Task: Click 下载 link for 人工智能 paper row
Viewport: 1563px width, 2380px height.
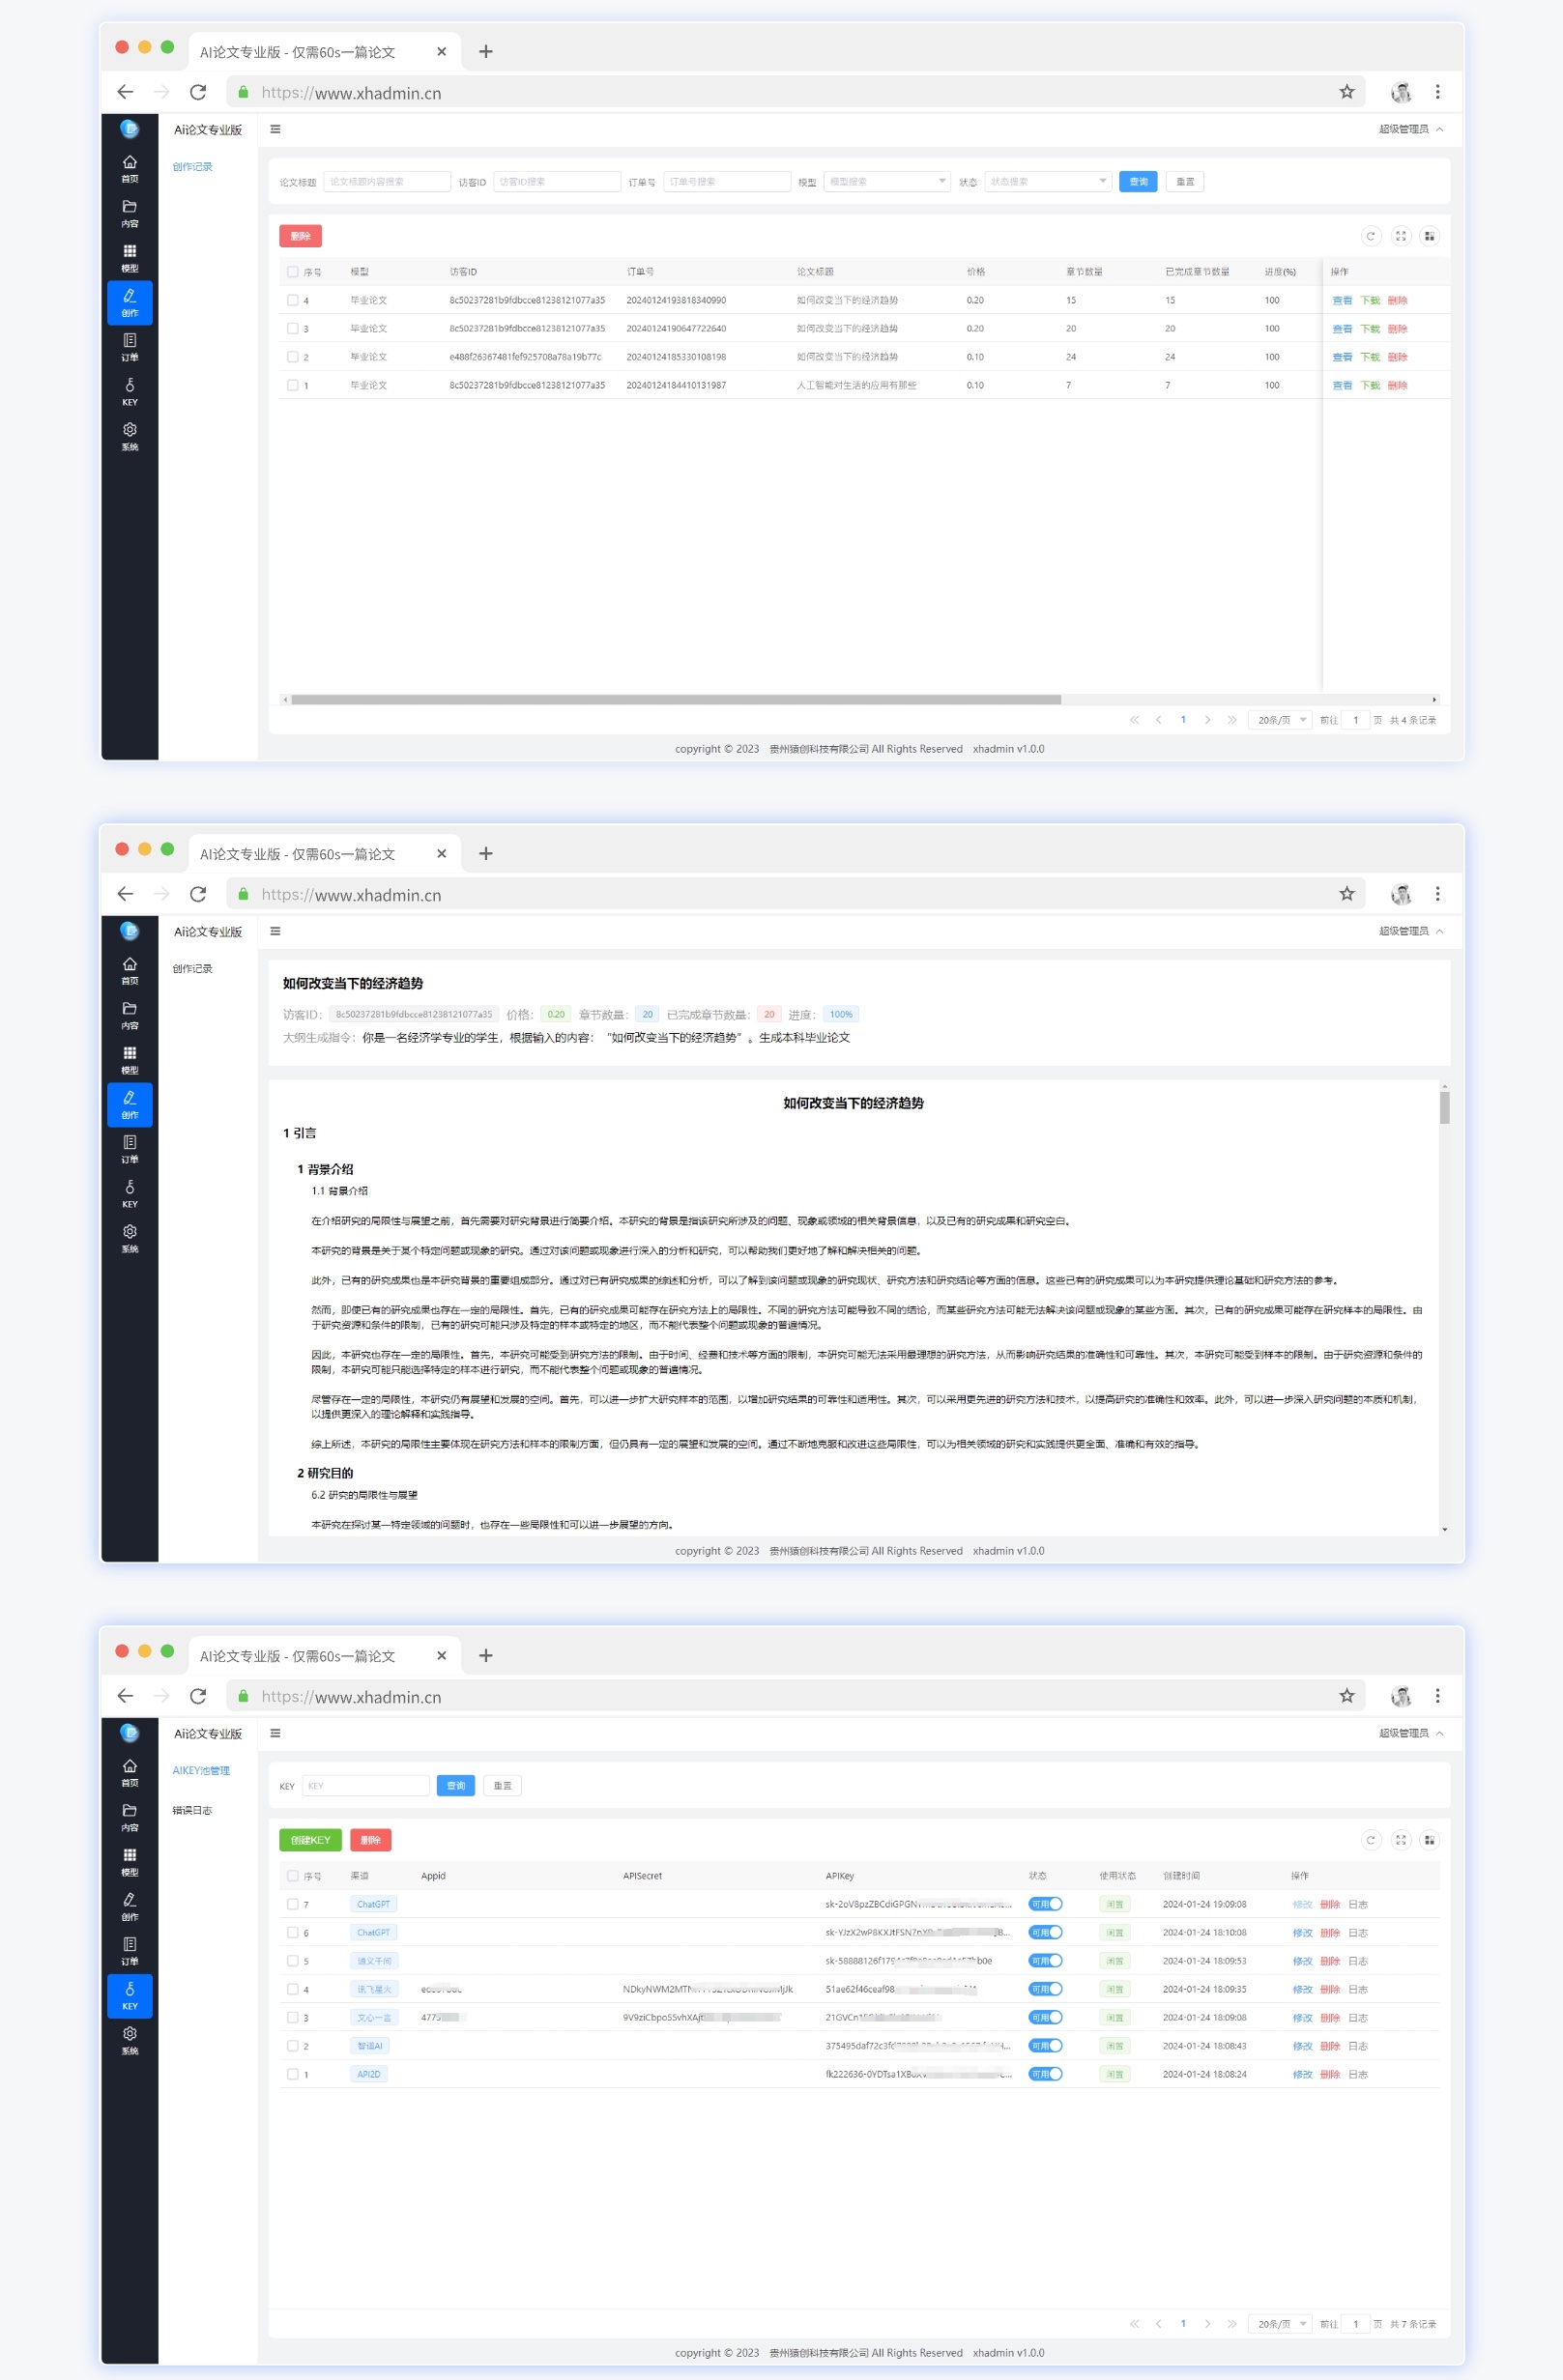Action: 1369,385
